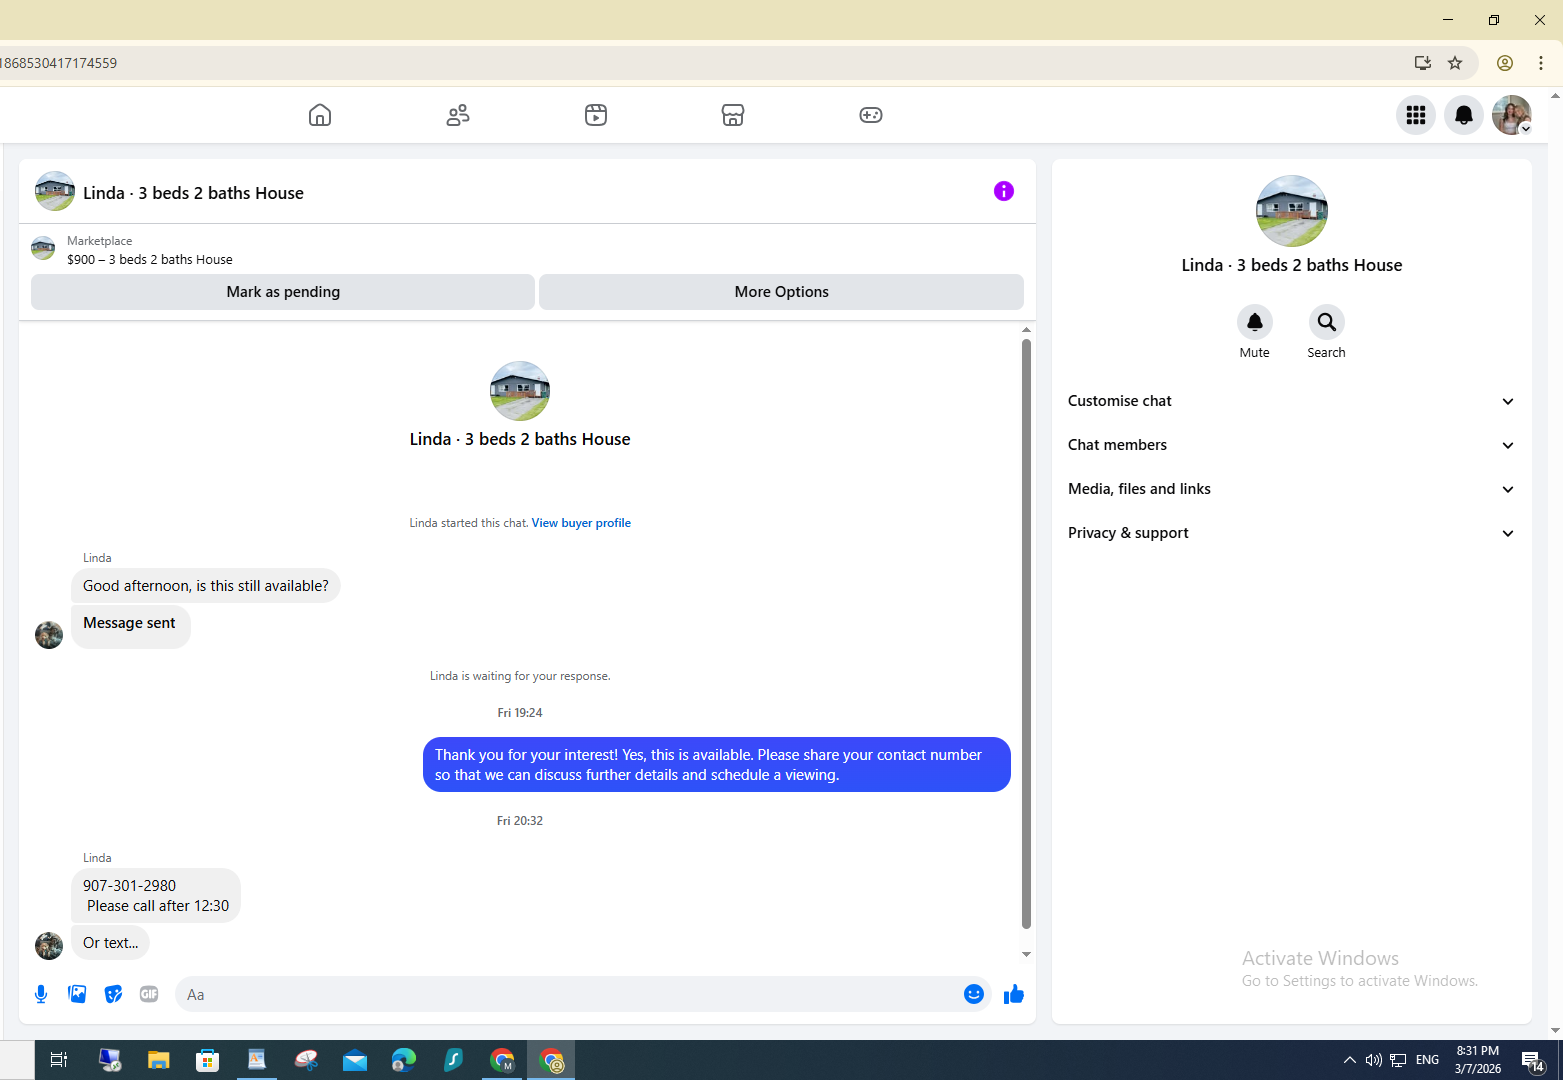Image resolution: width=1563 pixels, height=1080 pixels.
Task: Switch the ENG input language
Action: pyautogui.click(x=1428, y=1060)
